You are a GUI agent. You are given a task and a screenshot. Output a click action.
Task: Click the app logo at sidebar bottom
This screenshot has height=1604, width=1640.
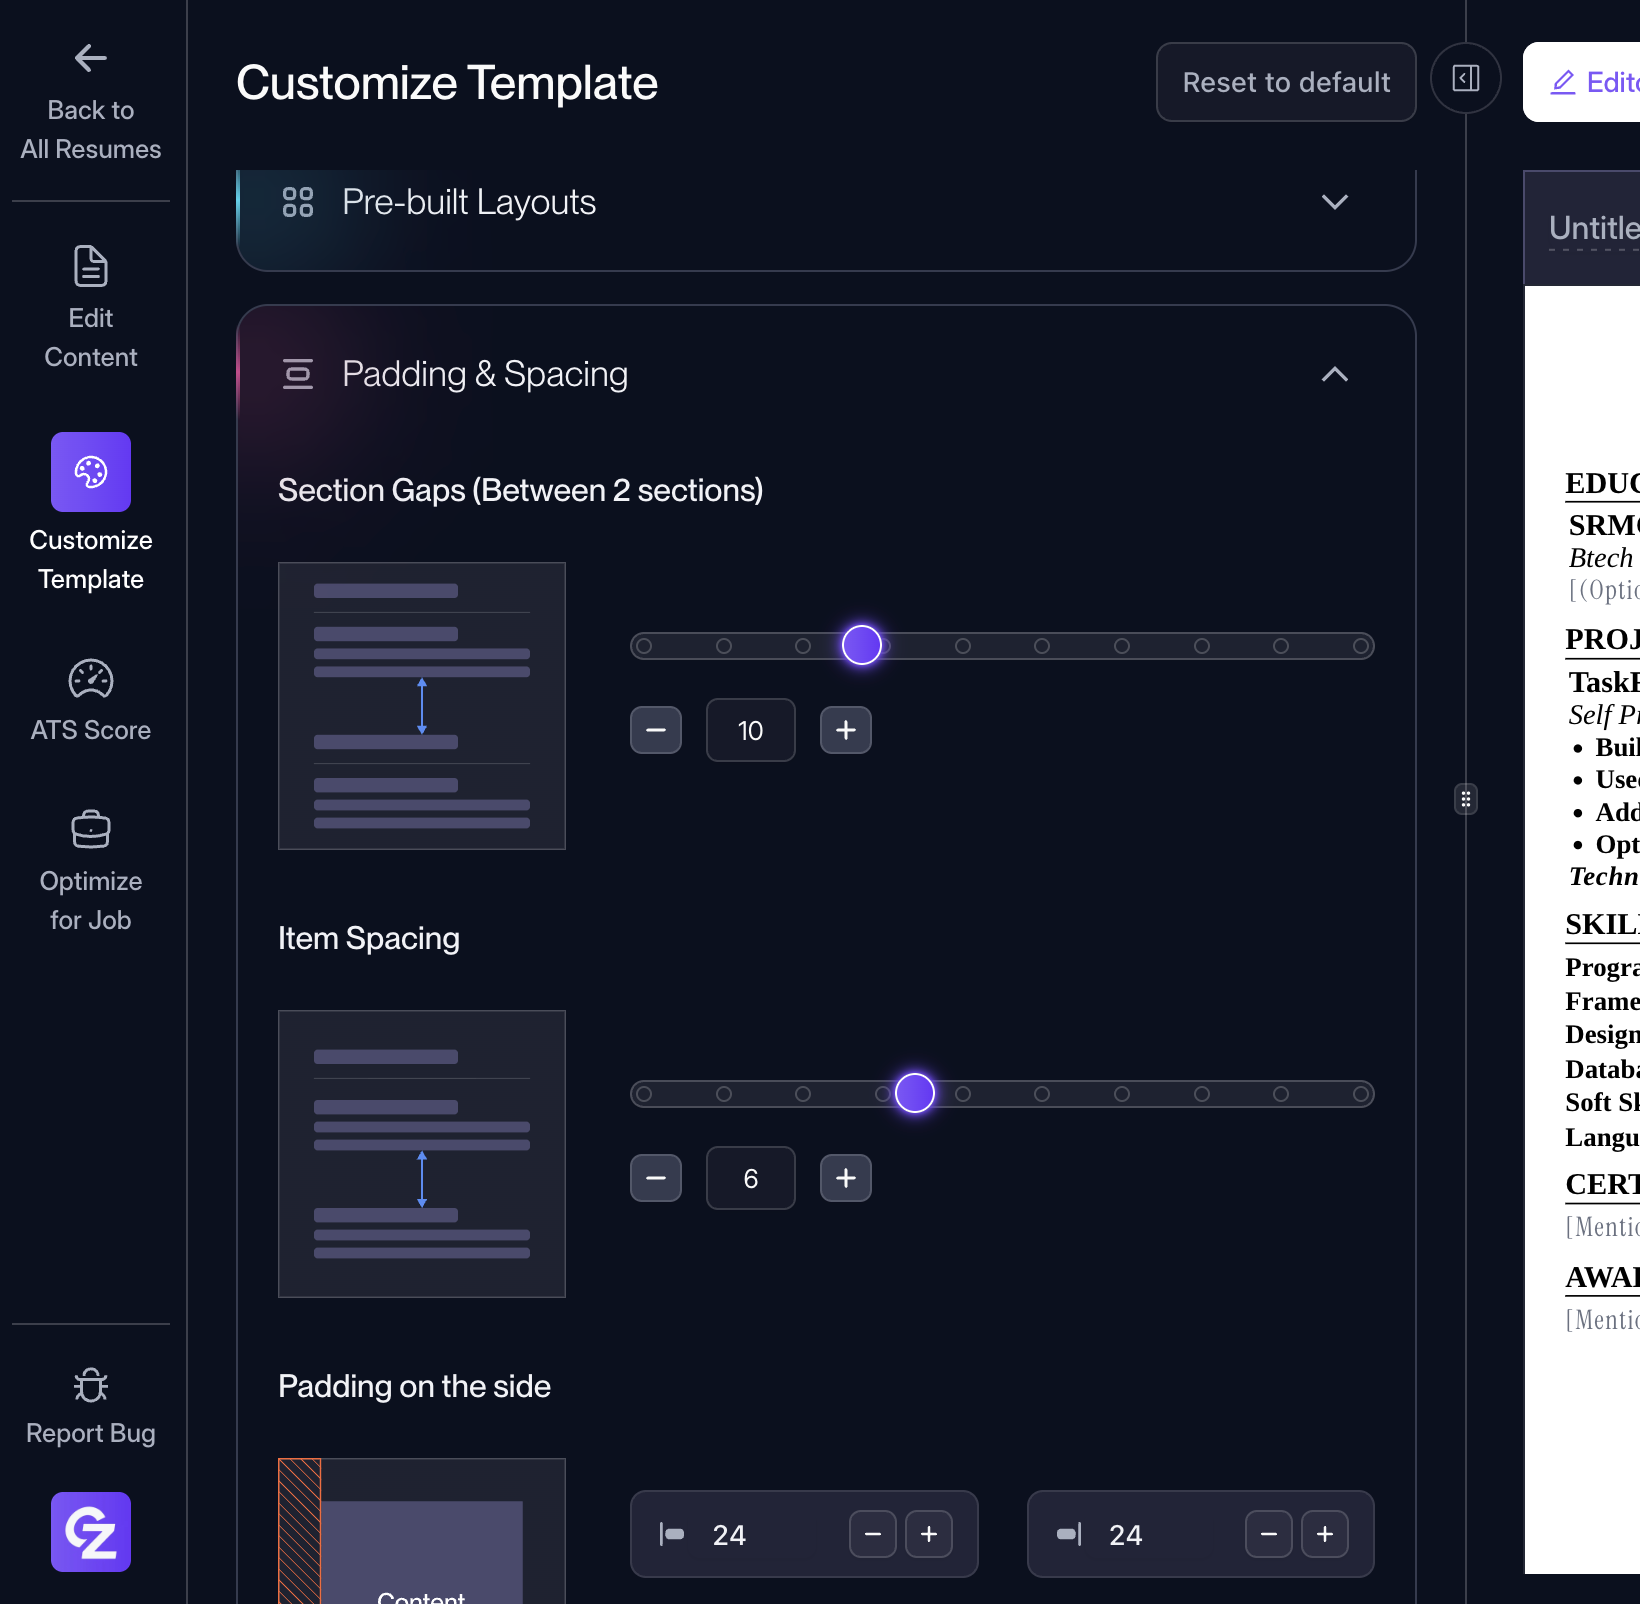(91, 1532)
